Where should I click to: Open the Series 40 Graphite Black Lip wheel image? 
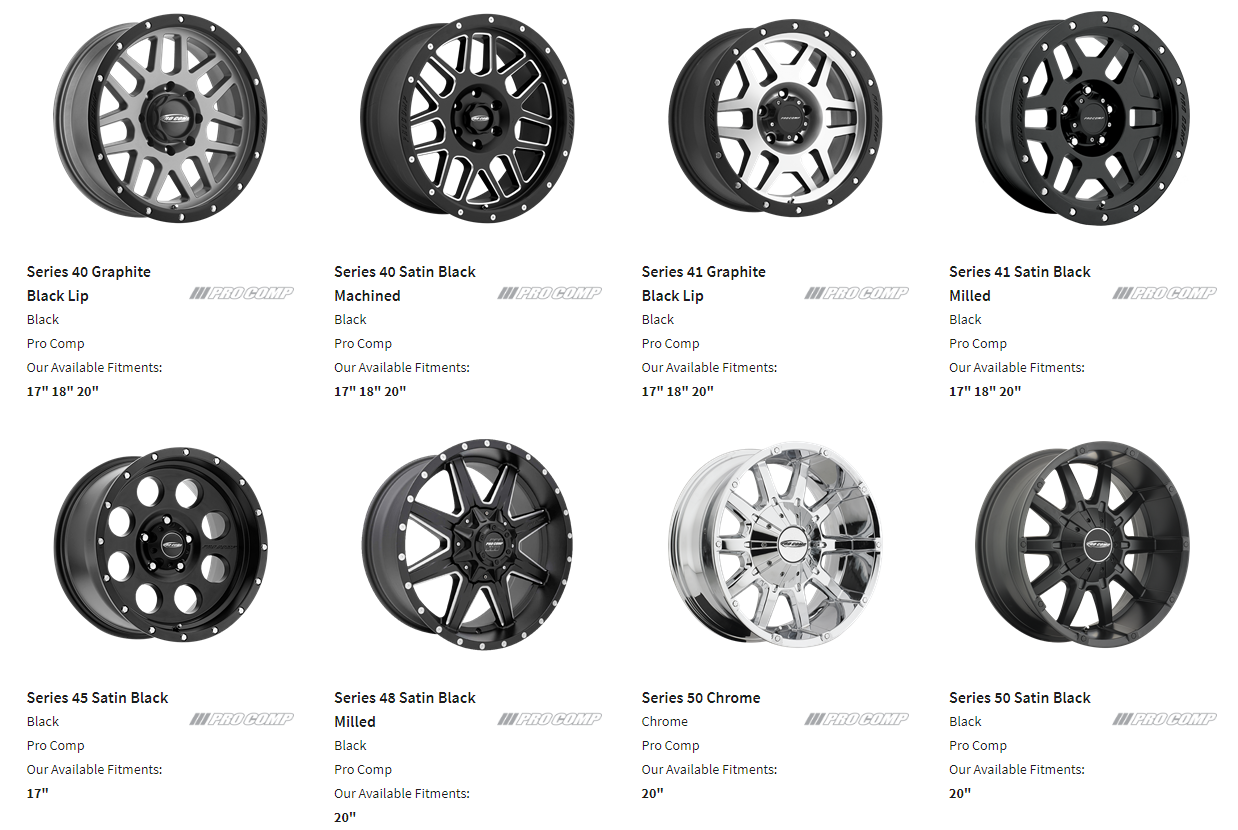159,119
